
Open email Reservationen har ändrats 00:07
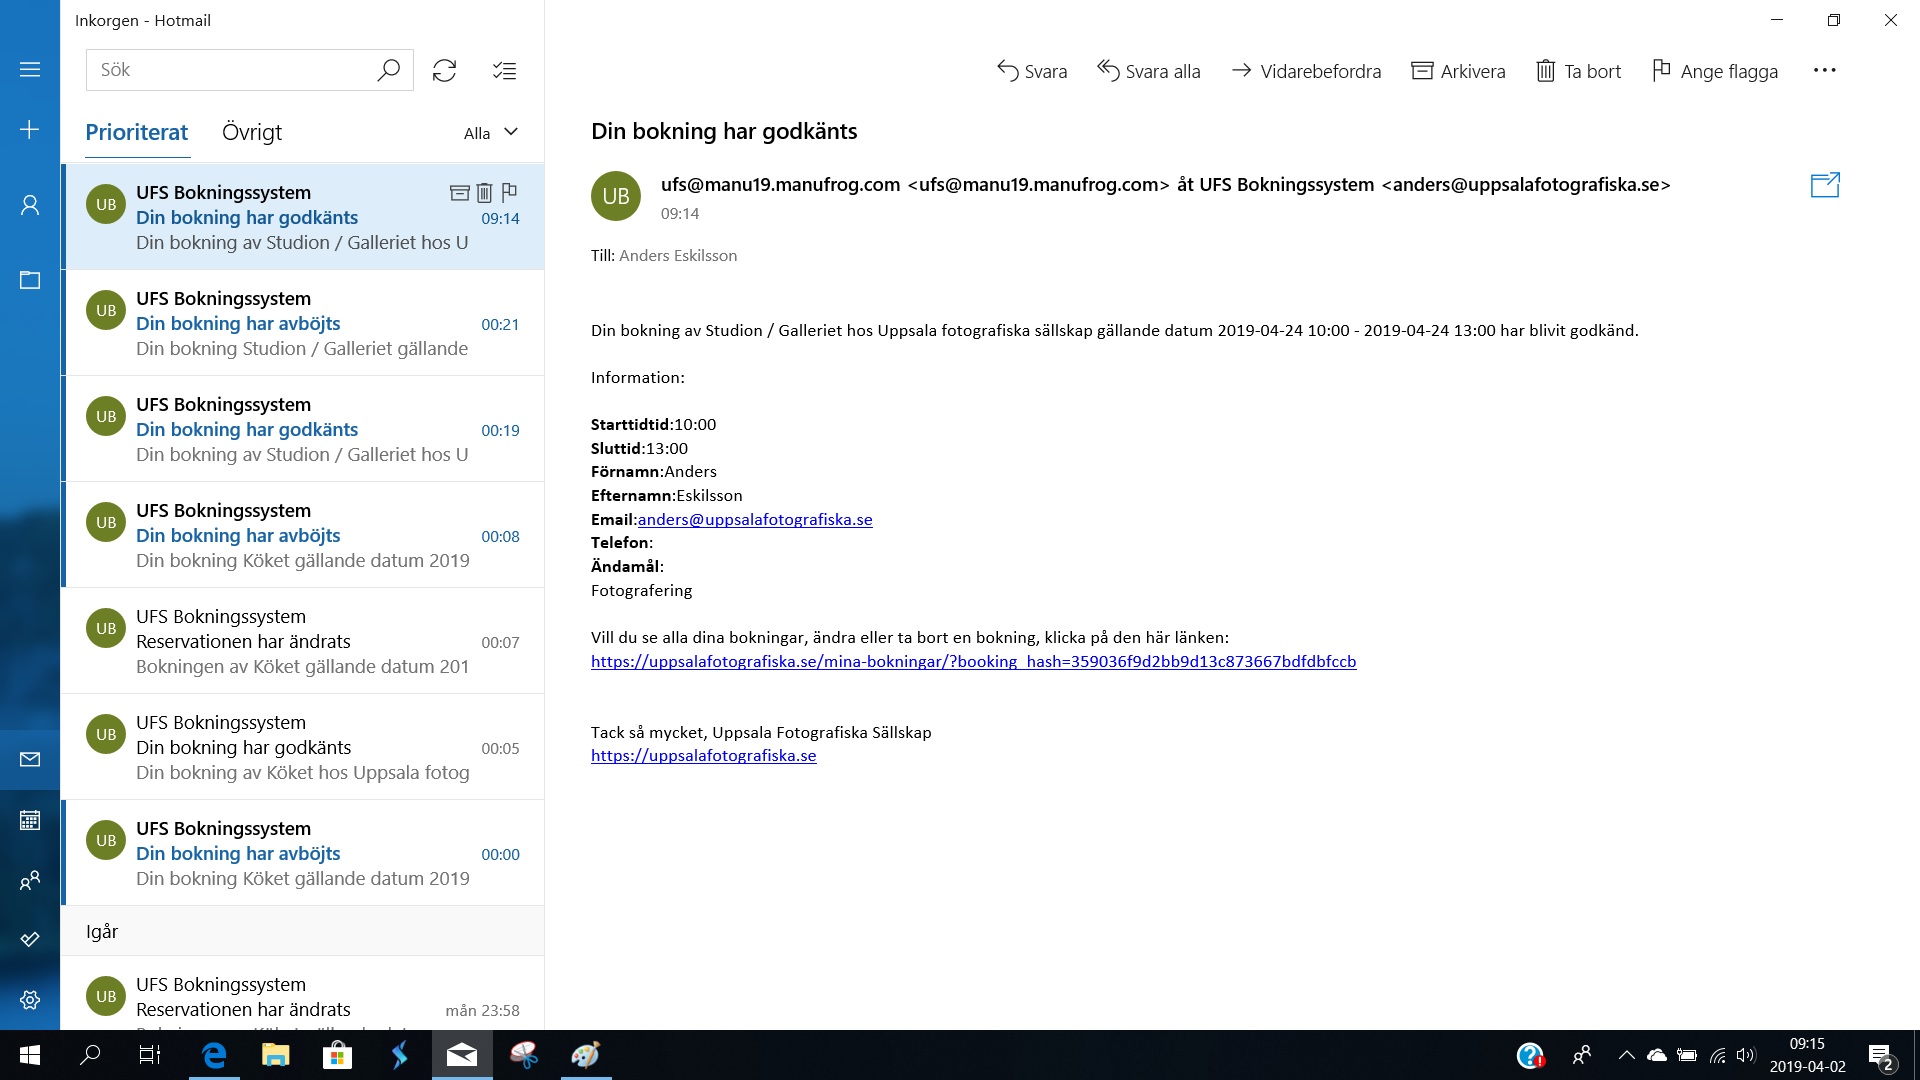[x=303, y=641]
